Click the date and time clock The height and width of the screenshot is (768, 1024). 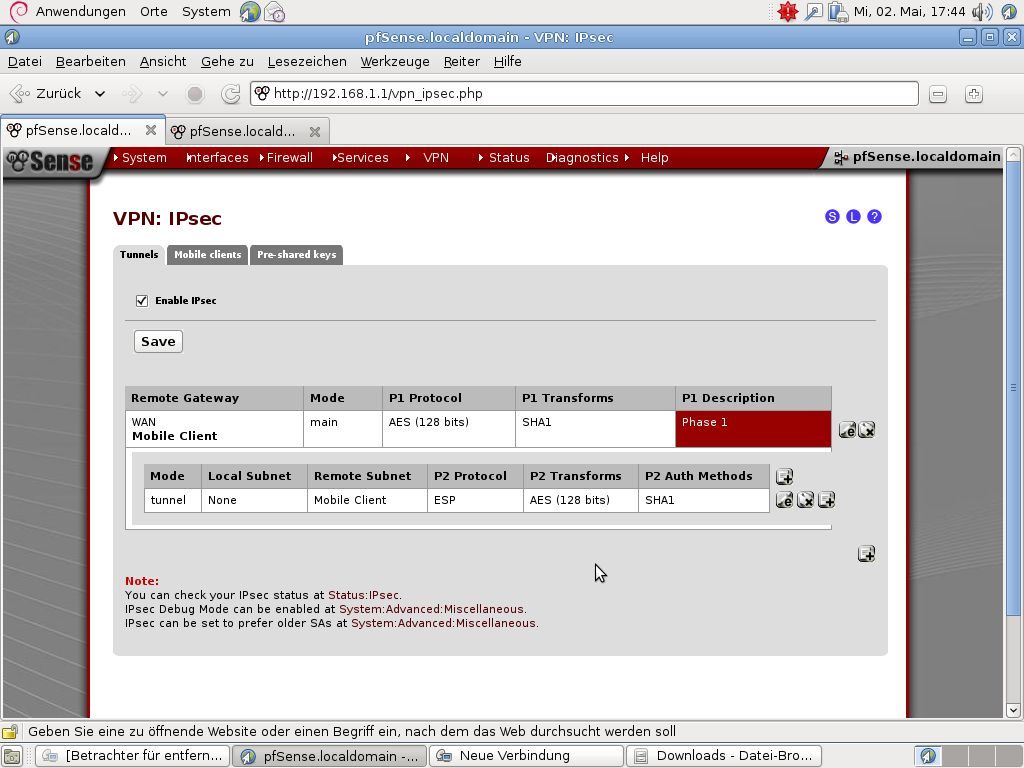[x=910, y=12]
